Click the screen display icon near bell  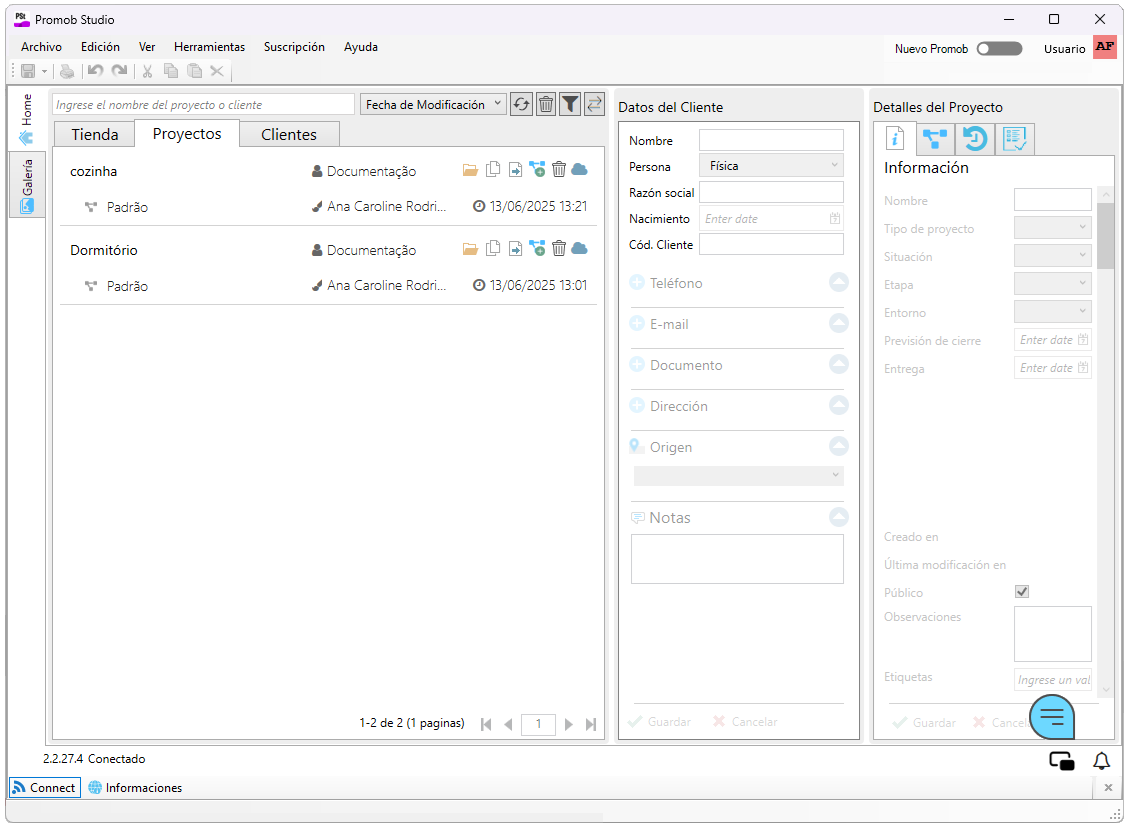click(x=1062, y=761)
